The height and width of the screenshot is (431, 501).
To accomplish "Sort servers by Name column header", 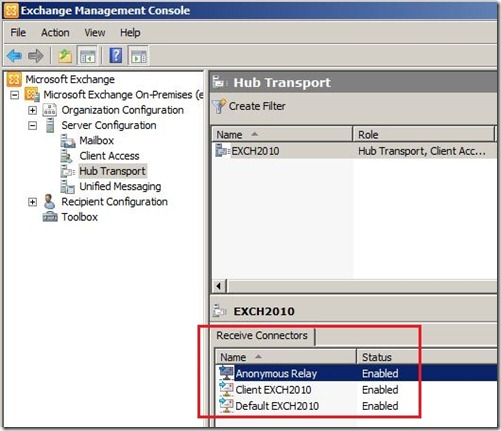I will click(x=282, y=135).
